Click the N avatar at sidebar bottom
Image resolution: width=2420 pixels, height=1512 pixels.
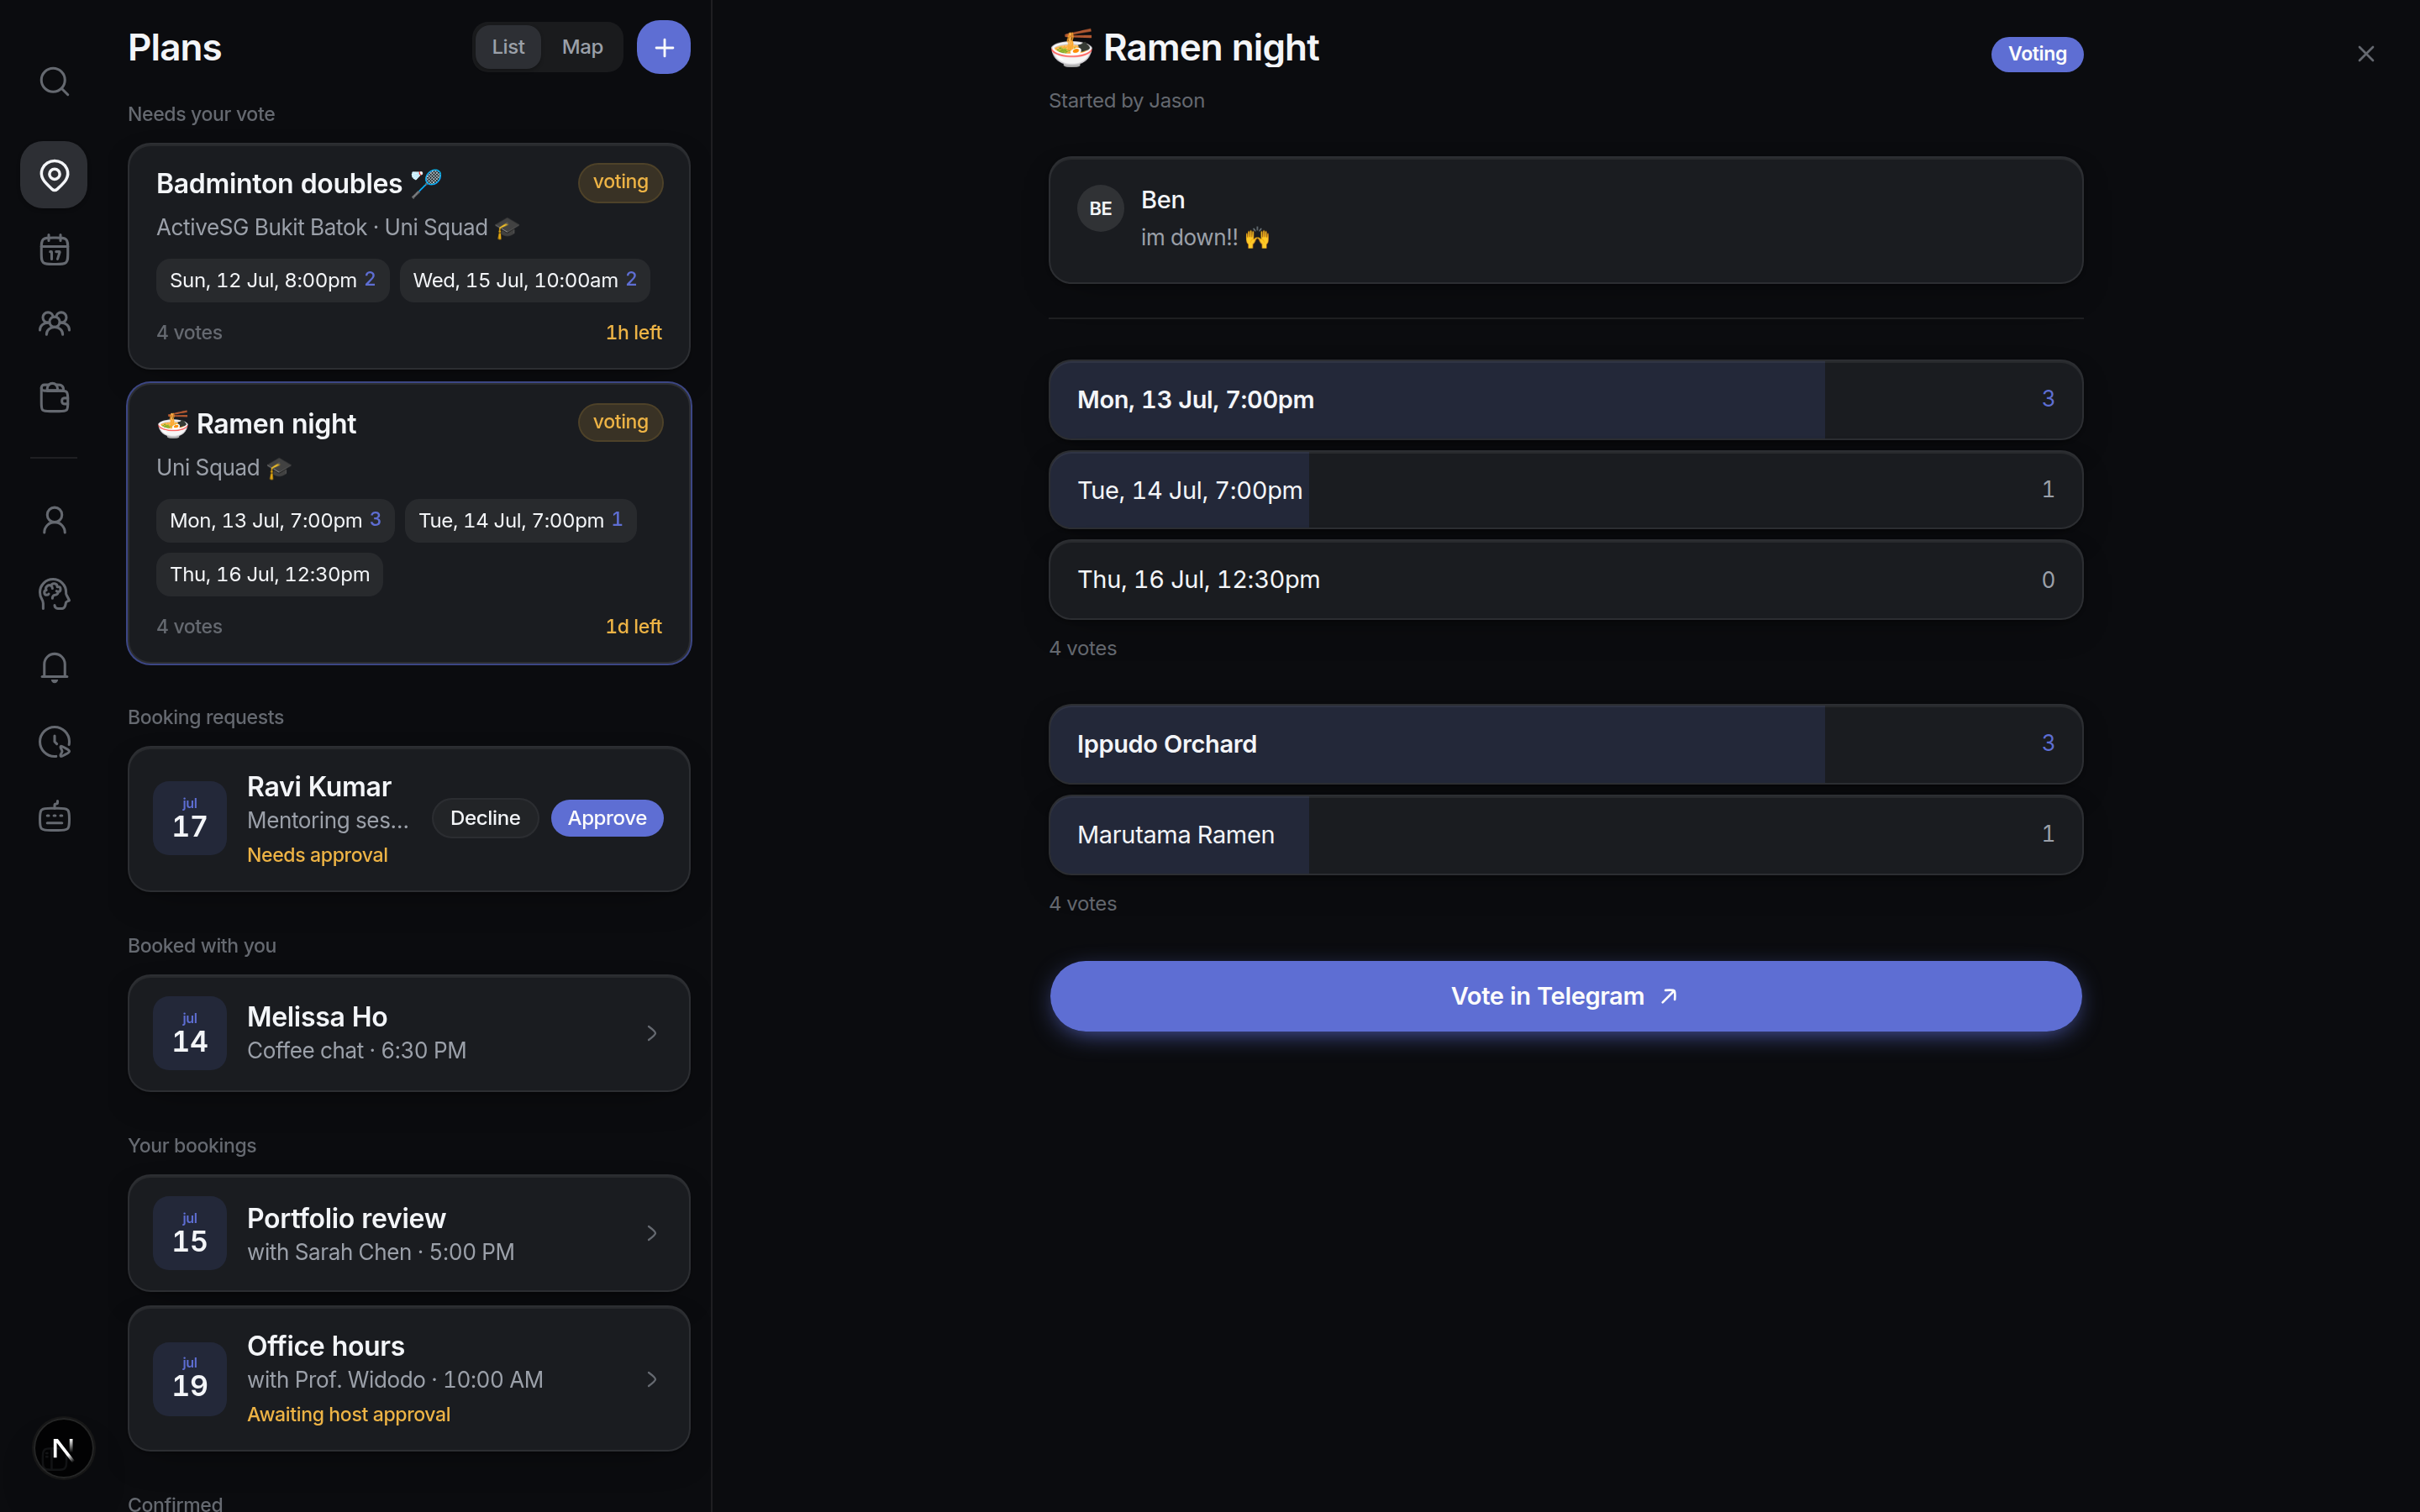(x=63, y=1448)
